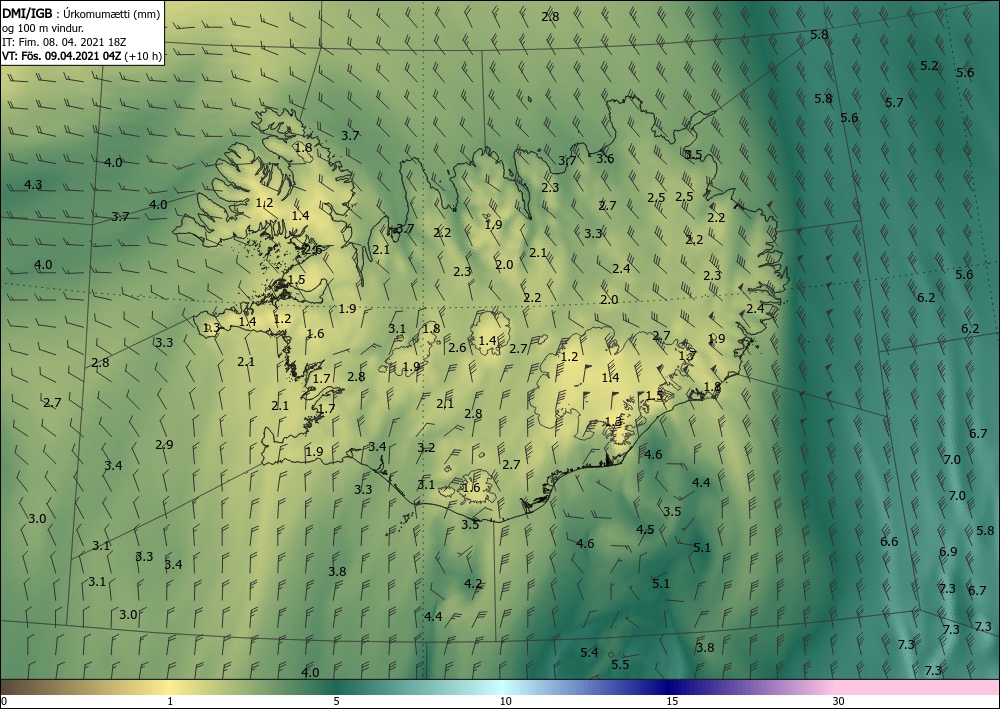1000x709 pixels.
Task: Pick the dark navy band of the color bar
Action: pyautogui.click(x=670, y=687)
